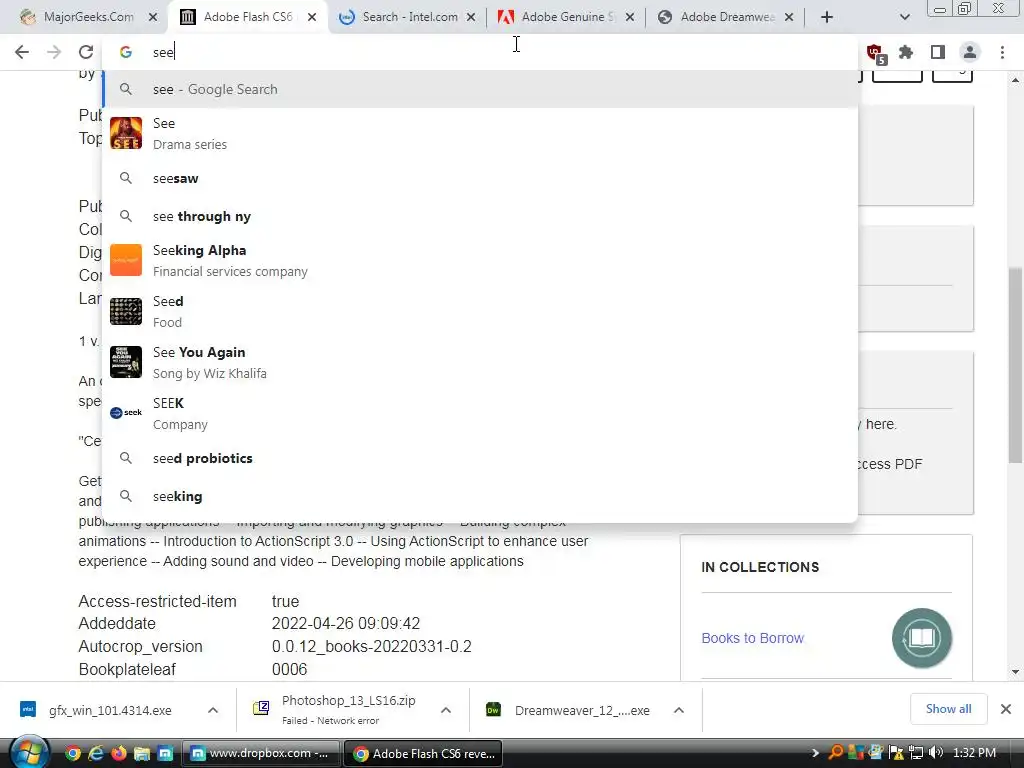Choose the Seeking Alpha suggestion
The image size is (1024, 768).
click(x=480, y=261)
